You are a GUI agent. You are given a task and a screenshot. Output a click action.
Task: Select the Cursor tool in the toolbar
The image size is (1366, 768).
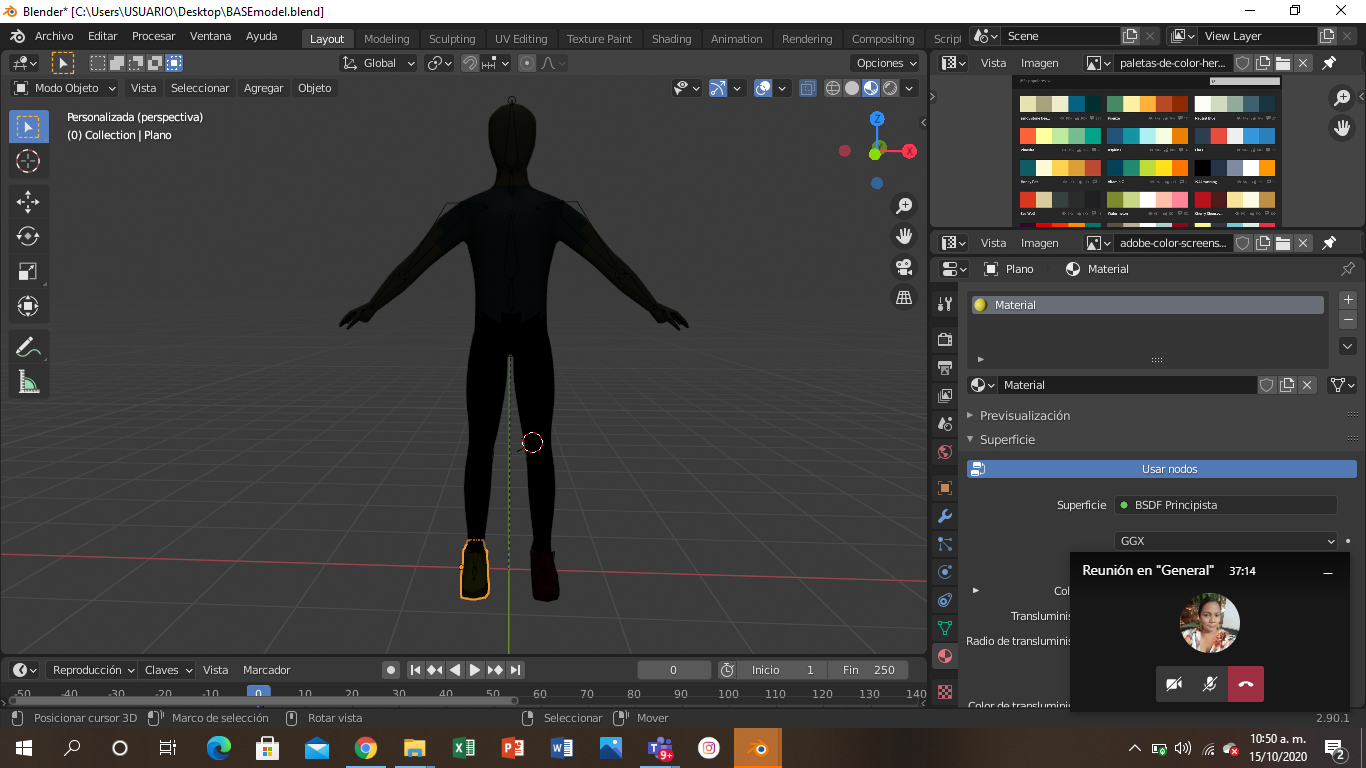pos(28,161)
